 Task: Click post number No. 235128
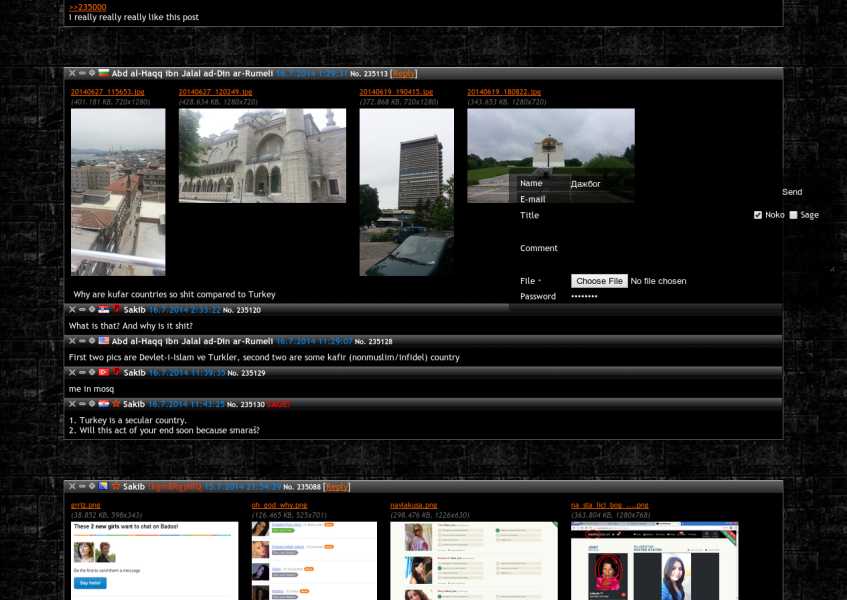pyautogui.click(x=374, y=341)
